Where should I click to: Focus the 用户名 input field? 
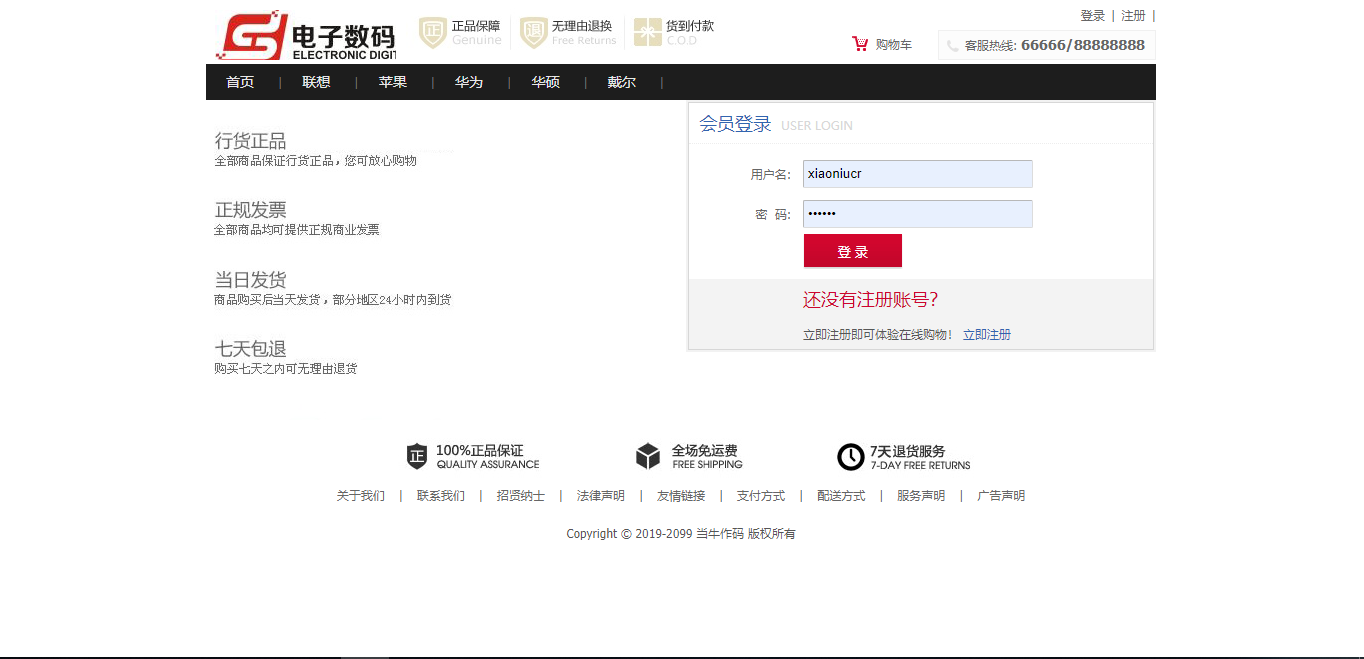coord(918,174)
